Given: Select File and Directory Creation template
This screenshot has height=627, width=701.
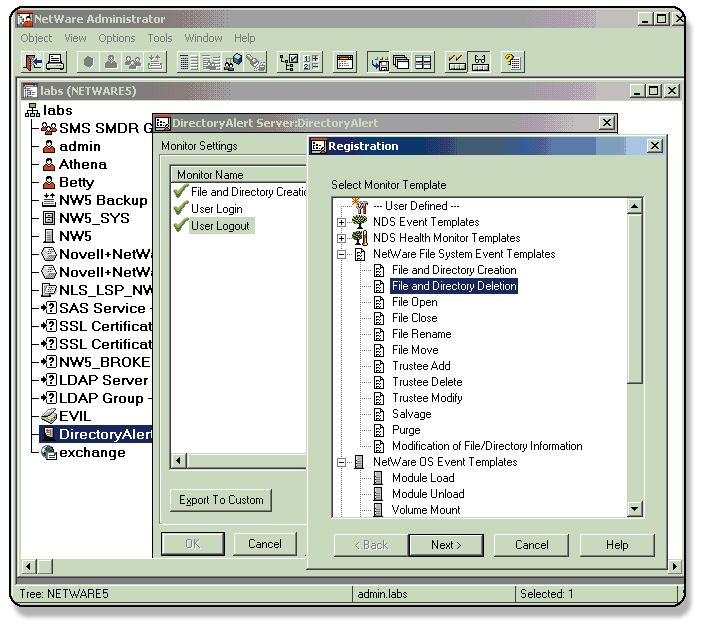Looking at the screenshot, I should pyautogui.click(x=454, y=270).
